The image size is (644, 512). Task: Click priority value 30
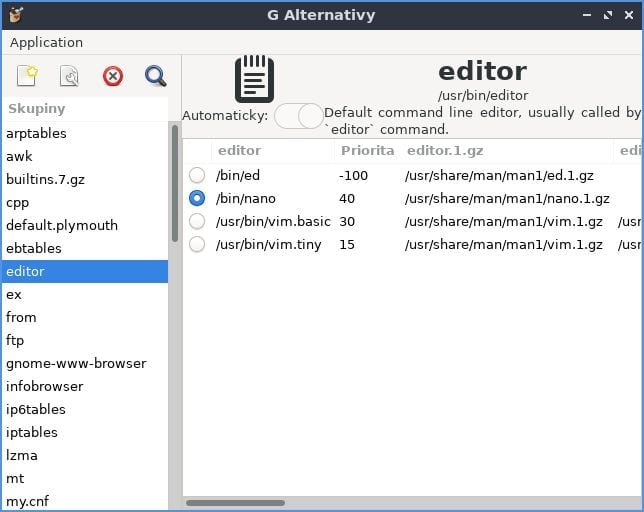click(x=347, y=222)
